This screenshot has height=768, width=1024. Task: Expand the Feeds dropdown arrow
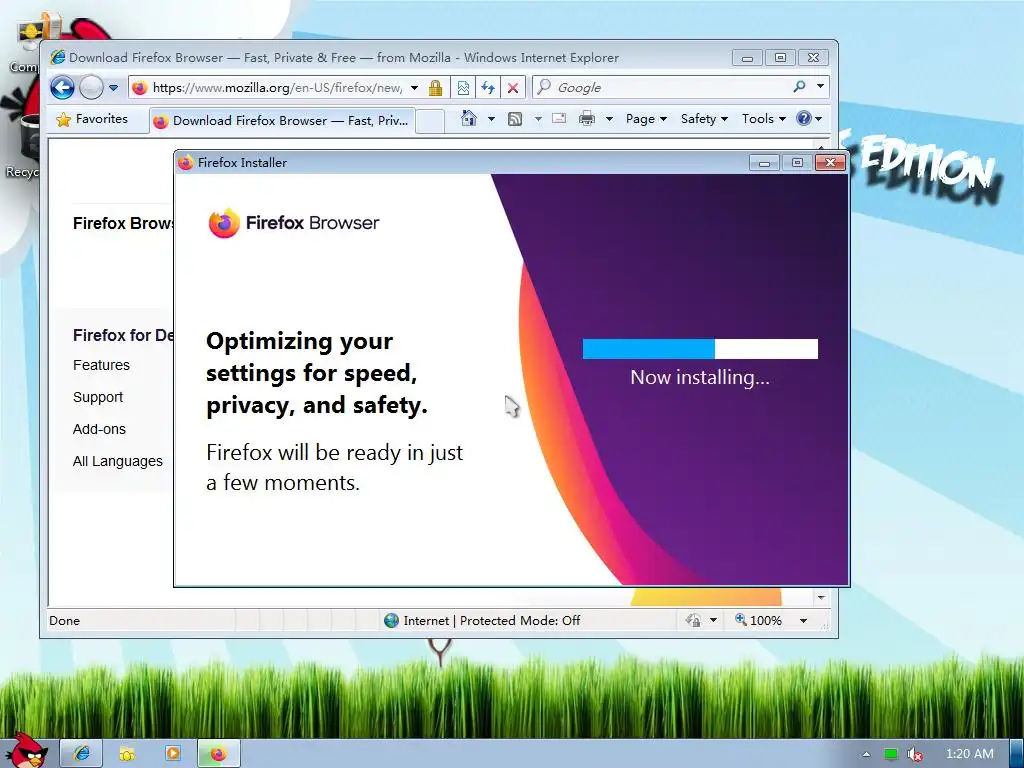tap(537, 119)
